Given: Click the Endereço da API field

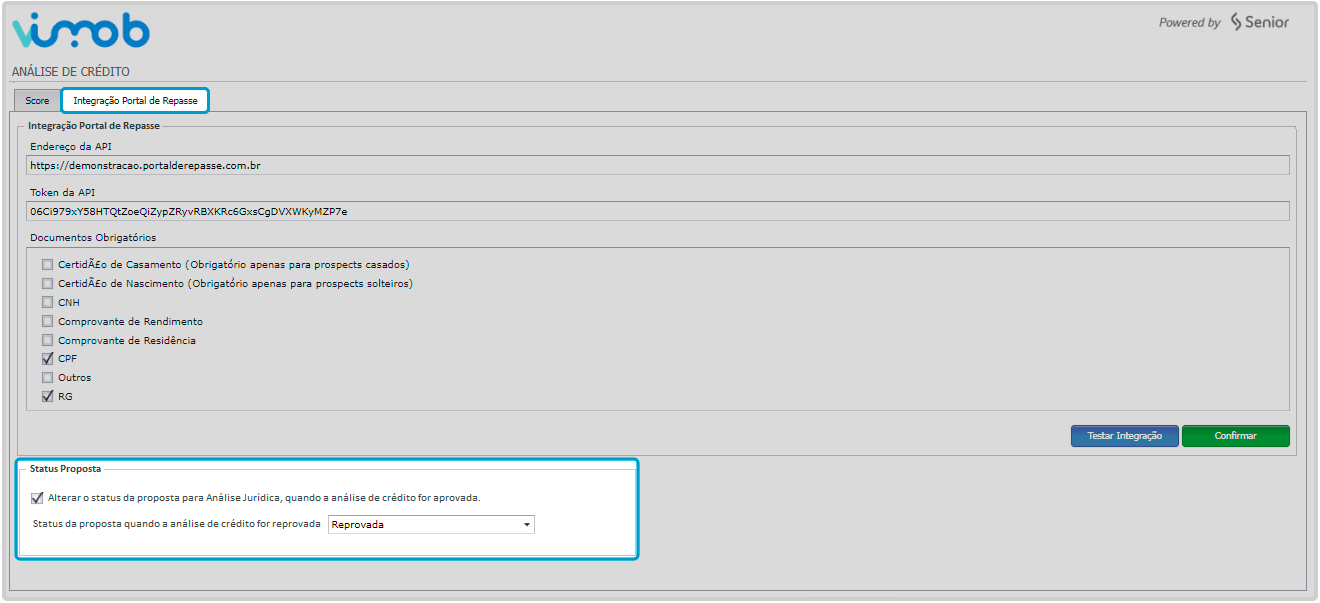Looking at the screenshot, I should point(658,165).
